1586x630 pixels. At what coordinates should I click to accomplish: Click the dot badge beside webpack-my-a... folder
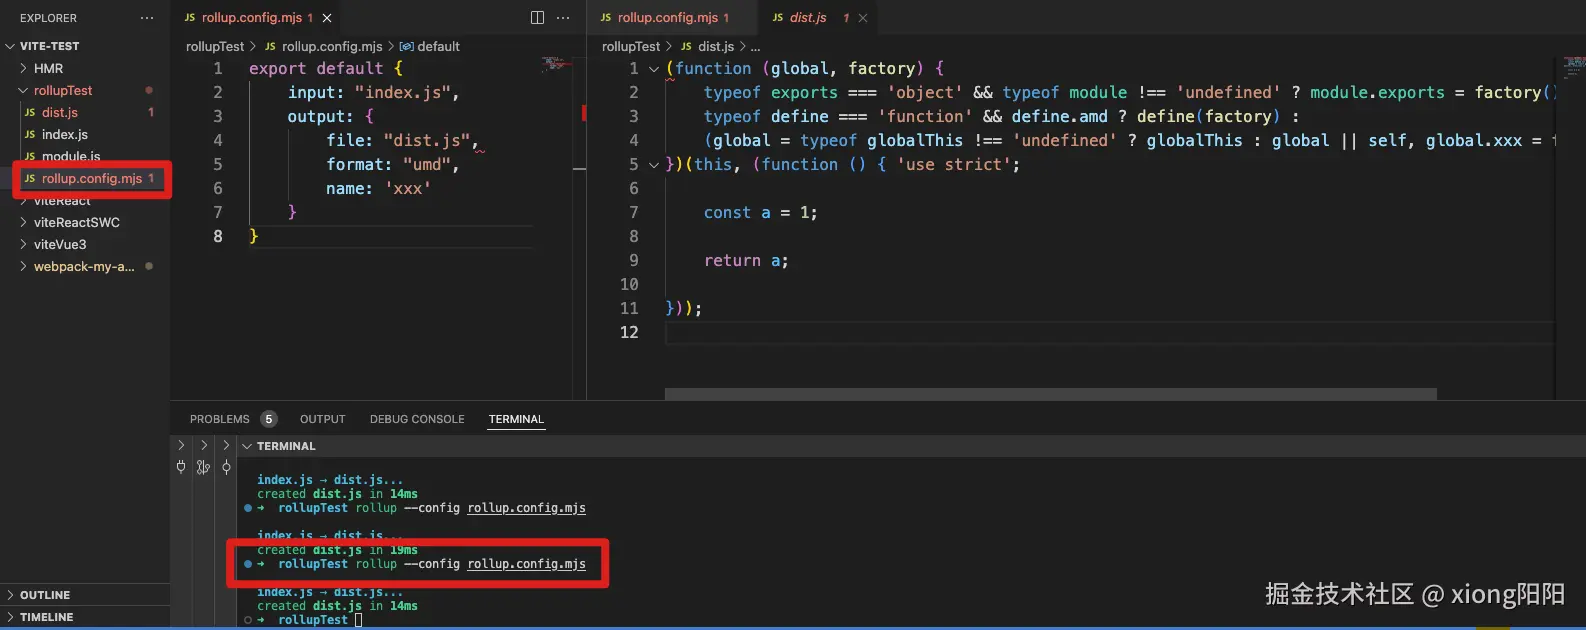149,267
